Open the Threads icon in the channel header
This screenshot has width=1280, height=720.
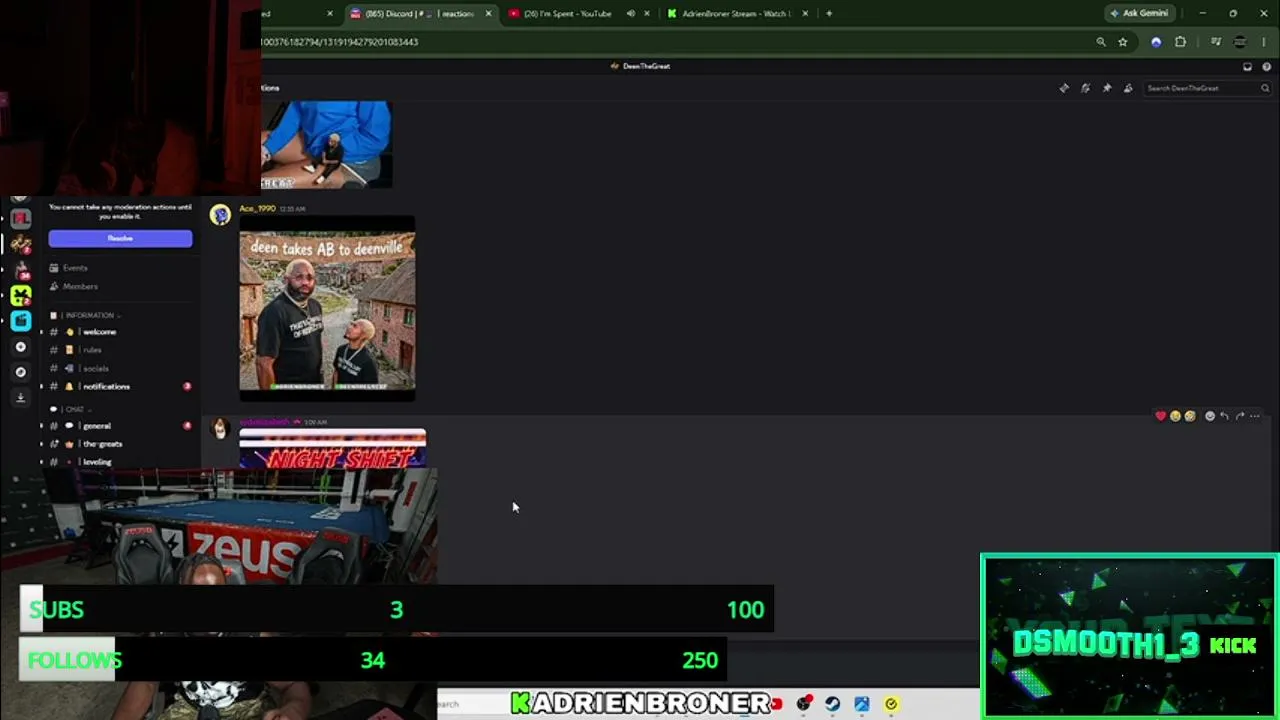[1064, 88]
